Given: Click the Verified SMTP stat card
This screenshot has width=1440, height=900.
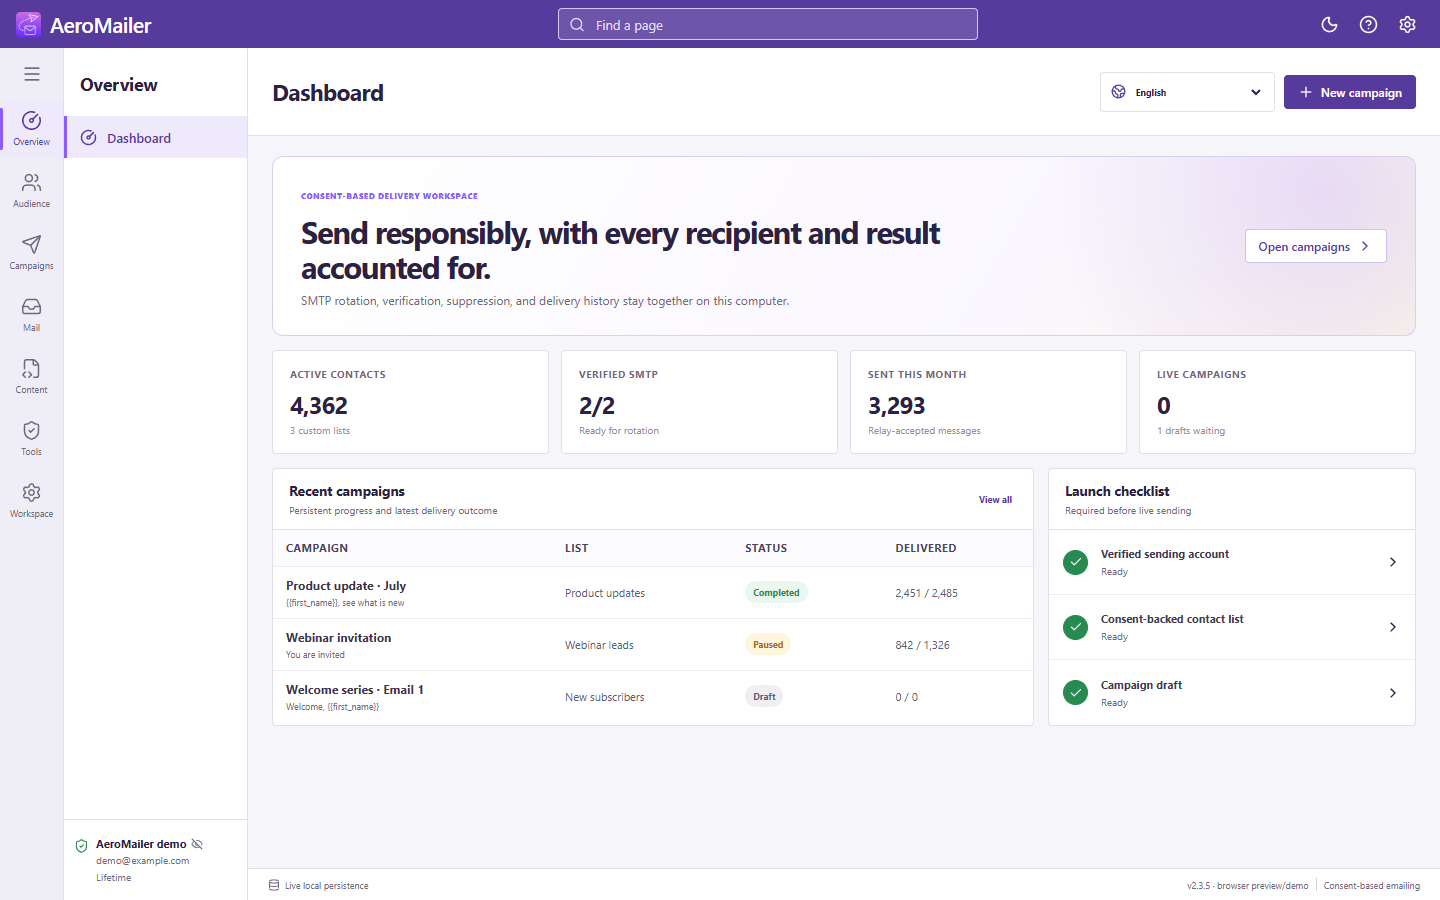Looking at the screenshot, I should 699,402.
